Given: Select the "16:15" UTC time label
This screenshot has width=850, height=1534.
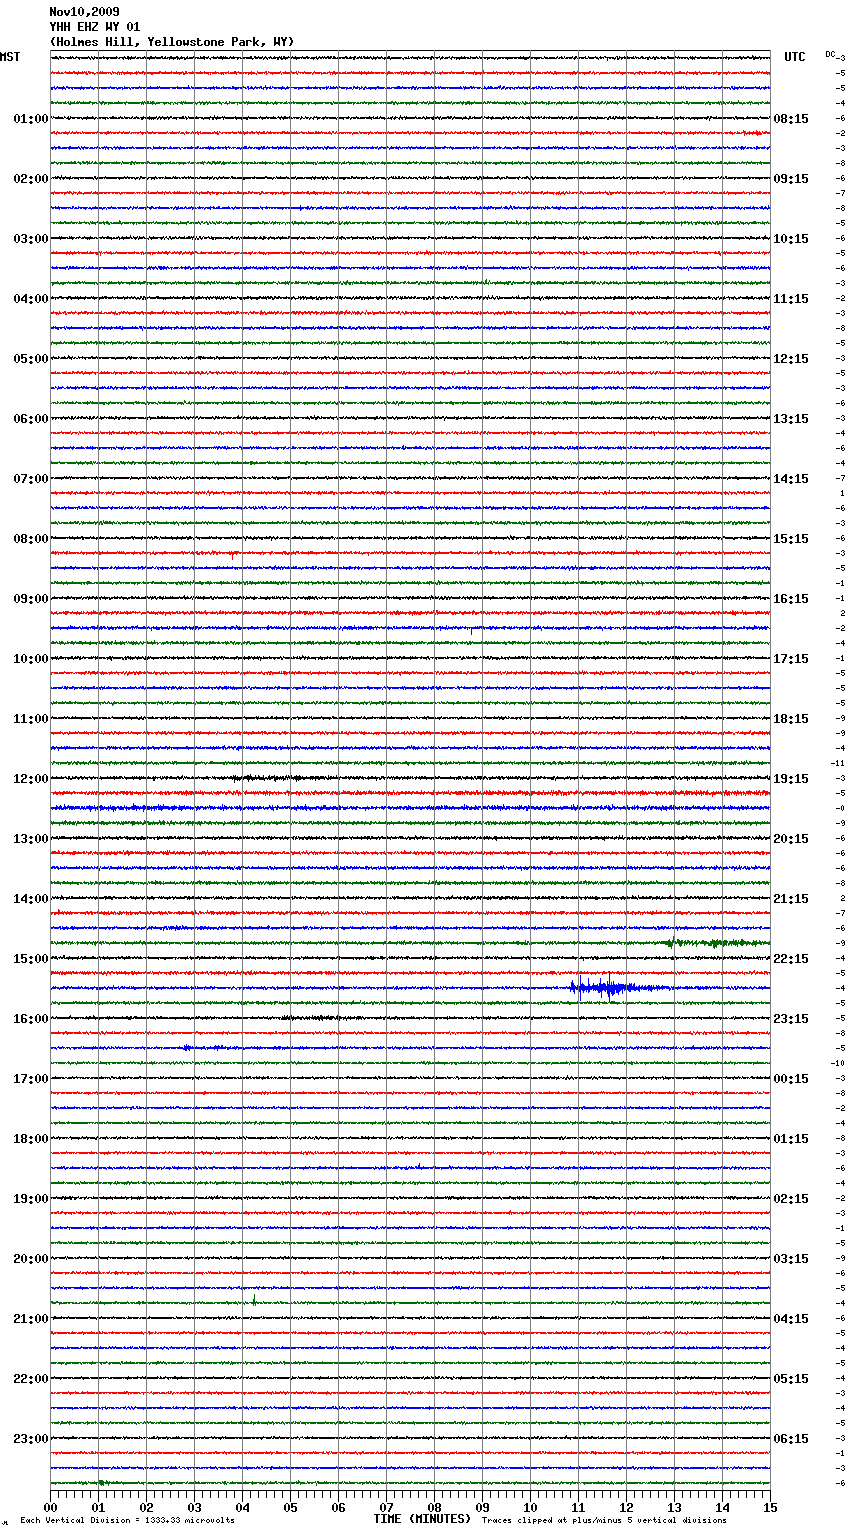Looking at the screenshot, I should click(x=791, y=599).
